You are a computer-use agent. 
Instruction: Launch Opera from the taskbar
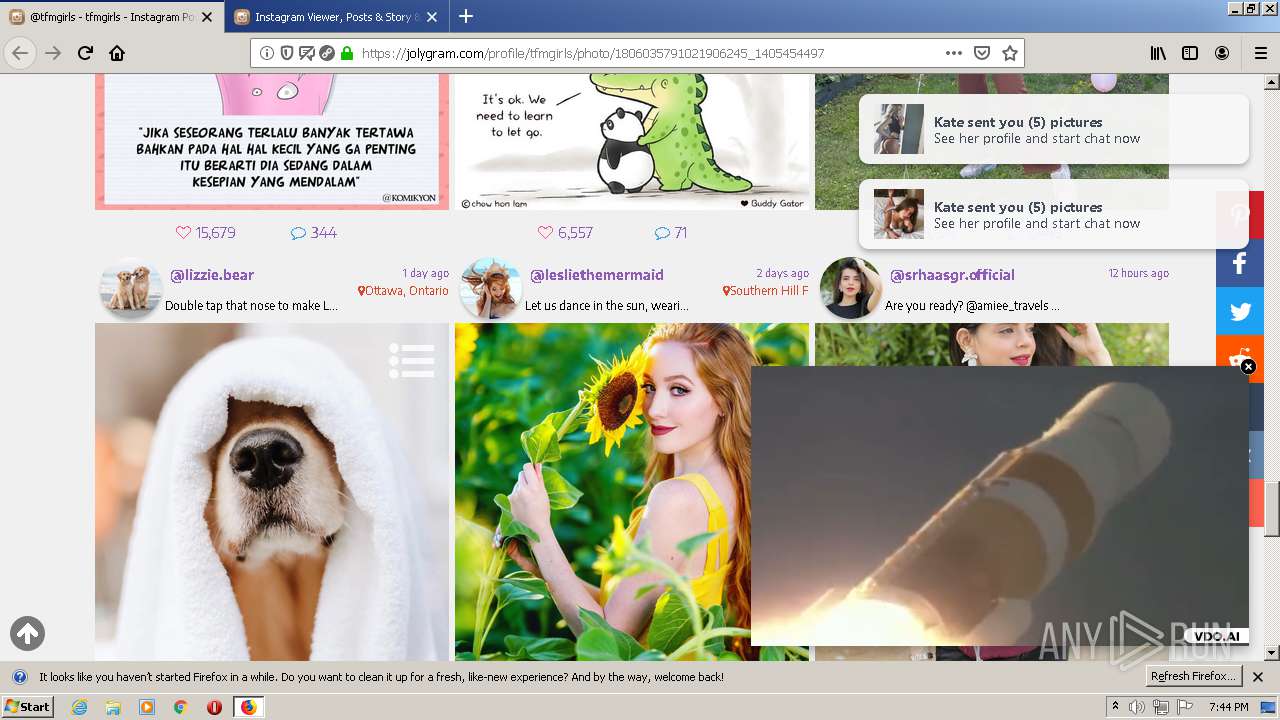(x=214, y=707)
